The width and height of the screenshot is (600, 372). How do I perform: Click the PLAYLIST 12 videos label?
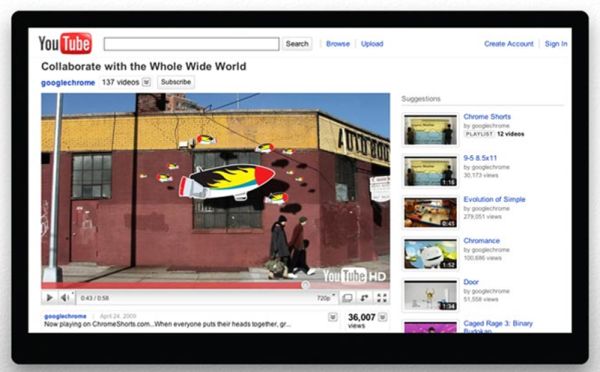coord(494,134)
